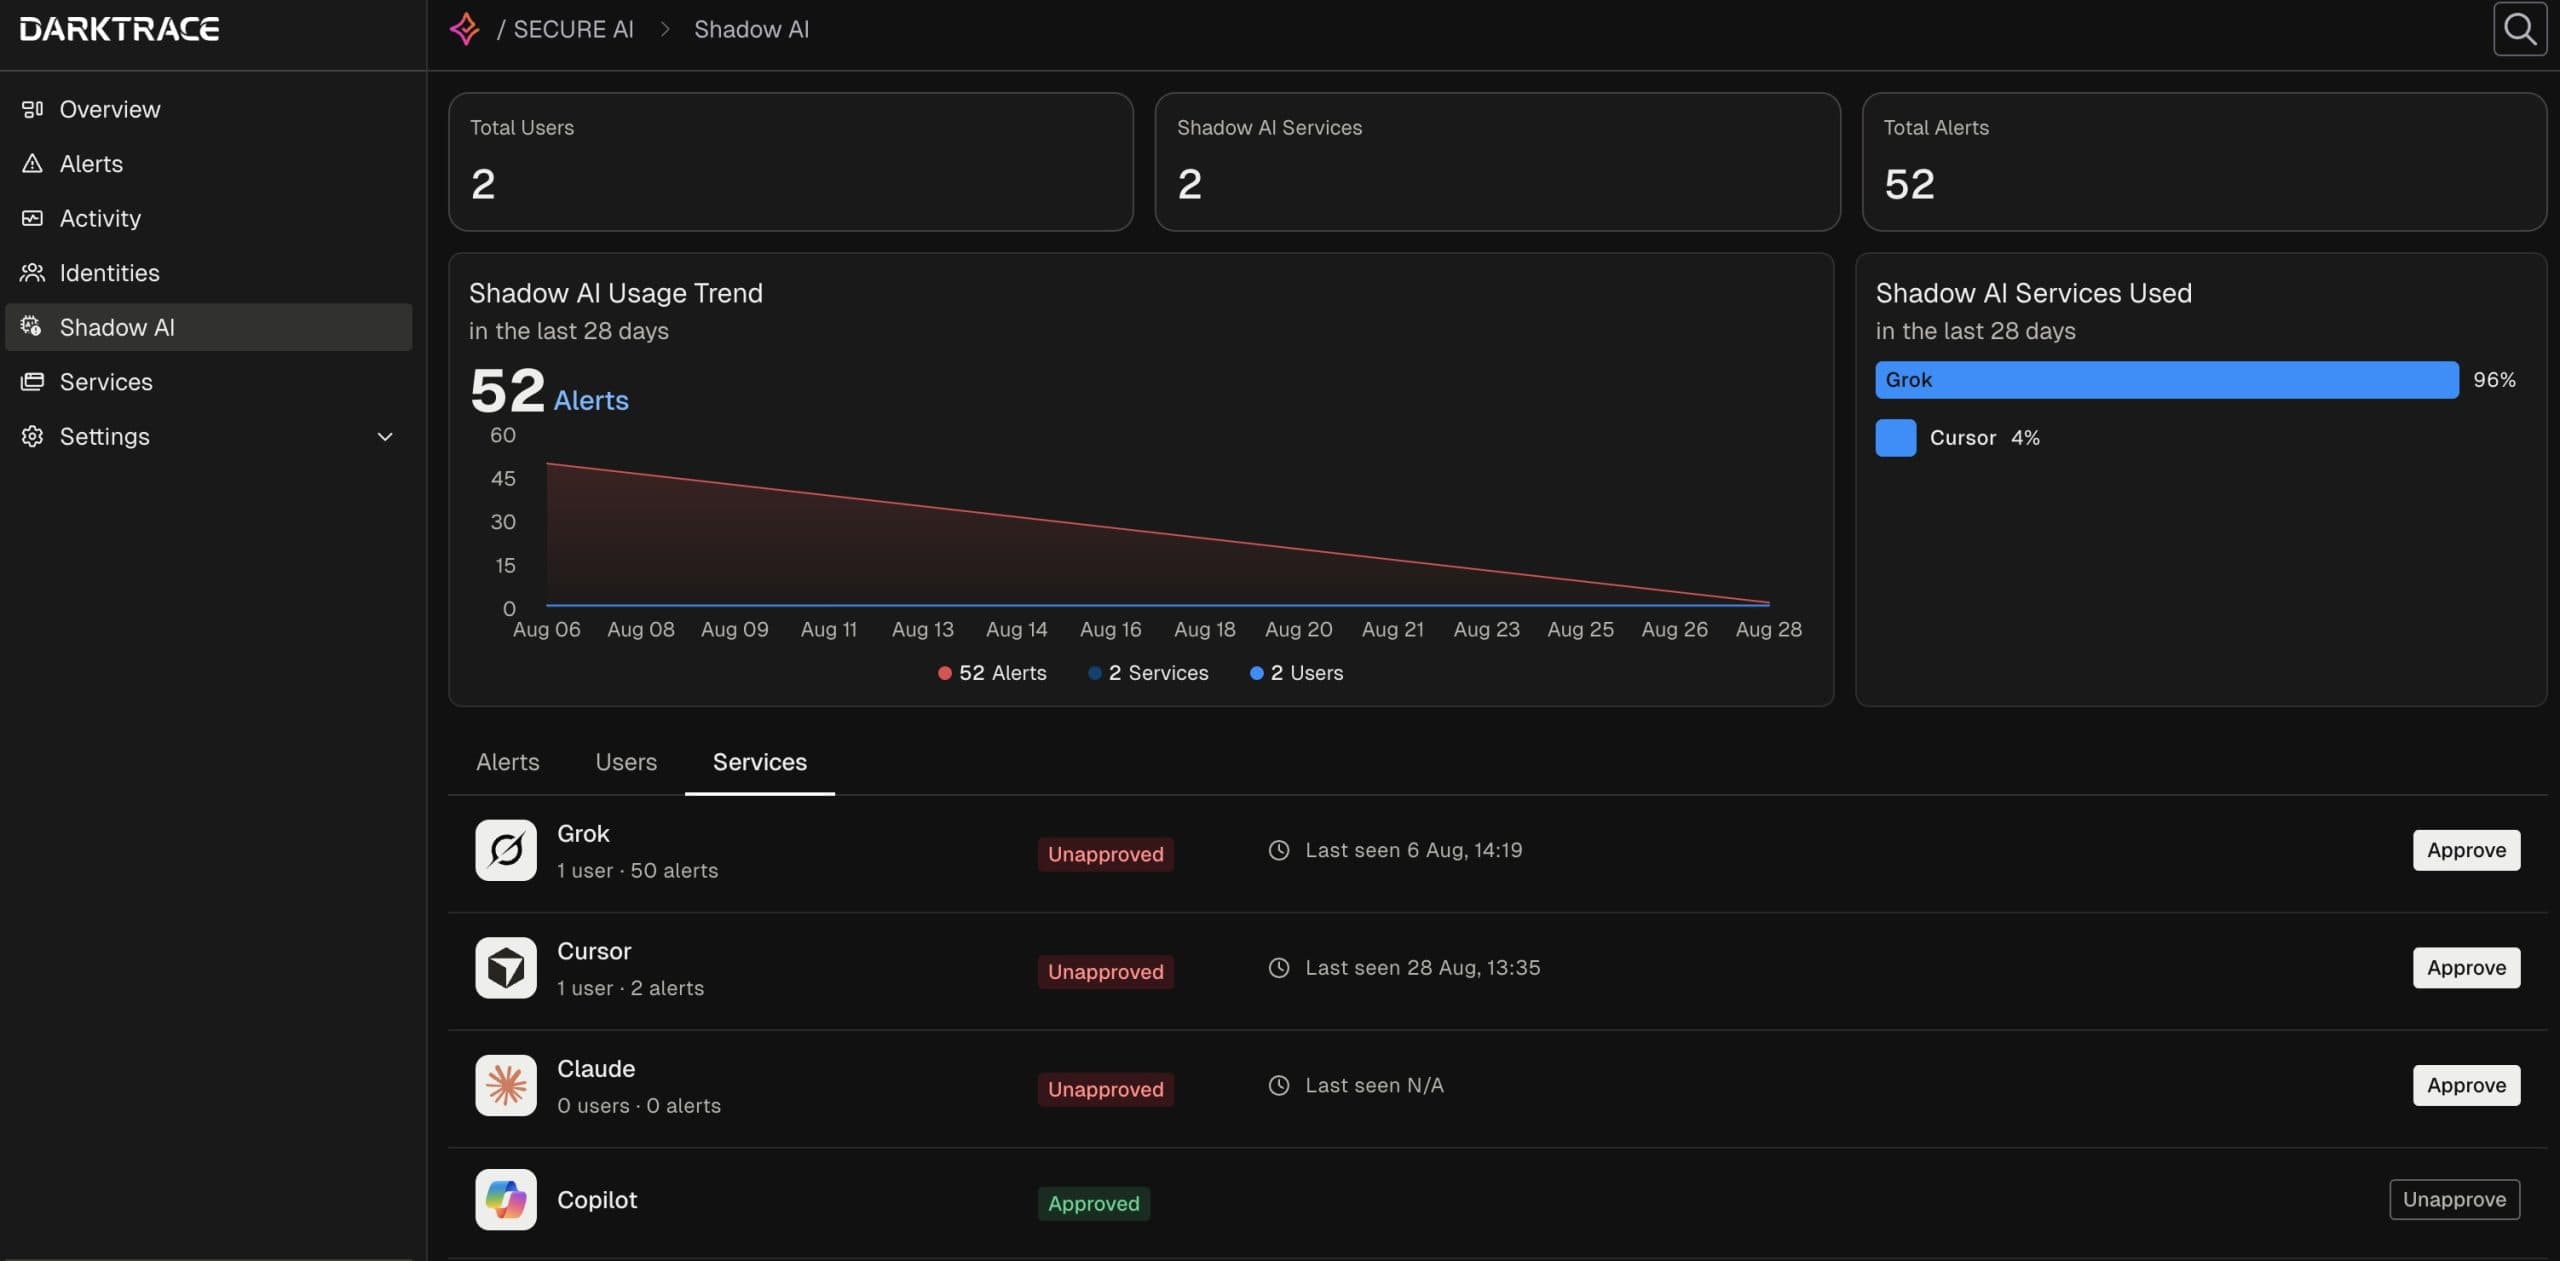2560x1261 pixels.
Task: Click the Identities people icon
Action: tap(33, 273)
